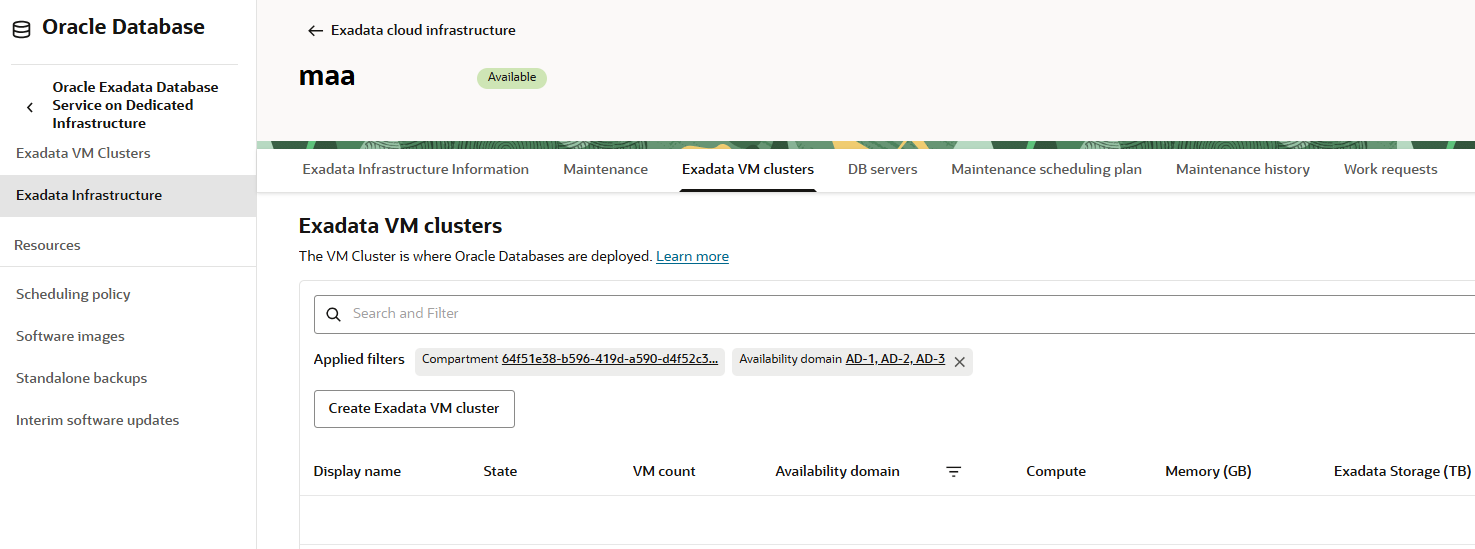This screenshot has height=549, width=1475.
Task: Click the Oracle Database stack icon
Action: point(21,29)
